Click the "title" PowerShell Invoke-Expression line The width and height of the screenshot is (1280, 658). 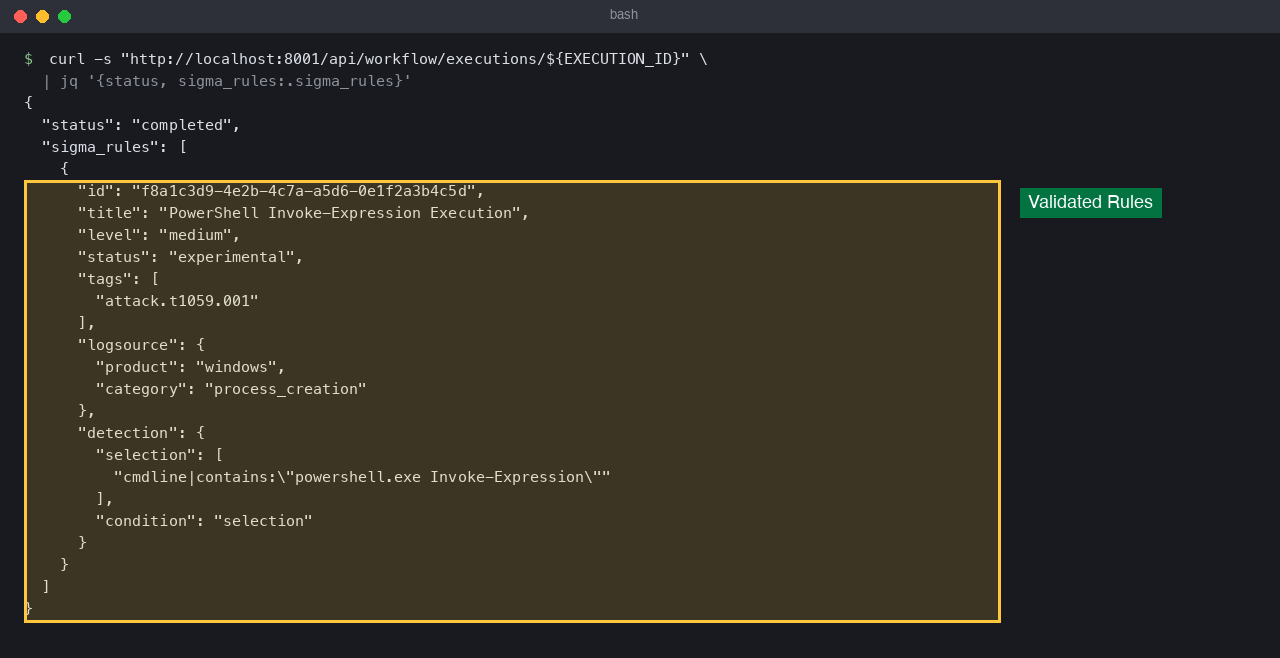[x=303, y=213]
